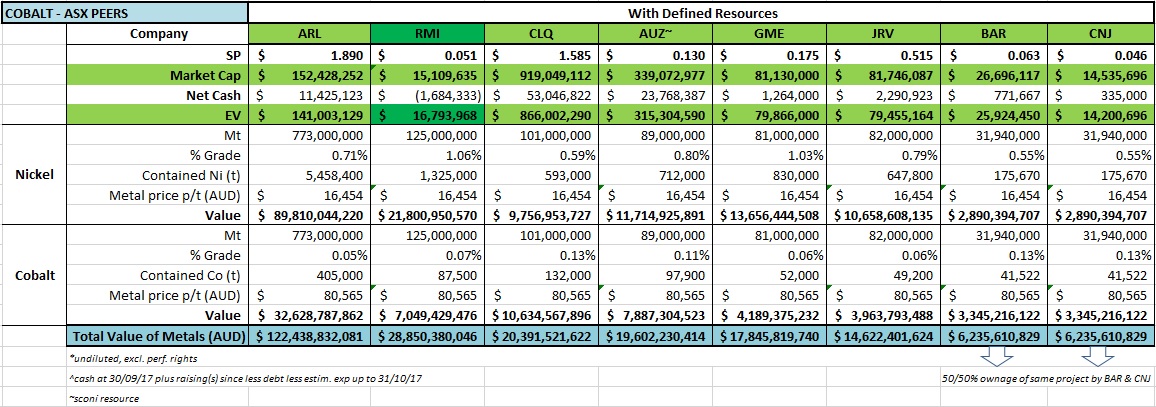Select the GME column header
The image size is (1156, 407).
point(770,34)
